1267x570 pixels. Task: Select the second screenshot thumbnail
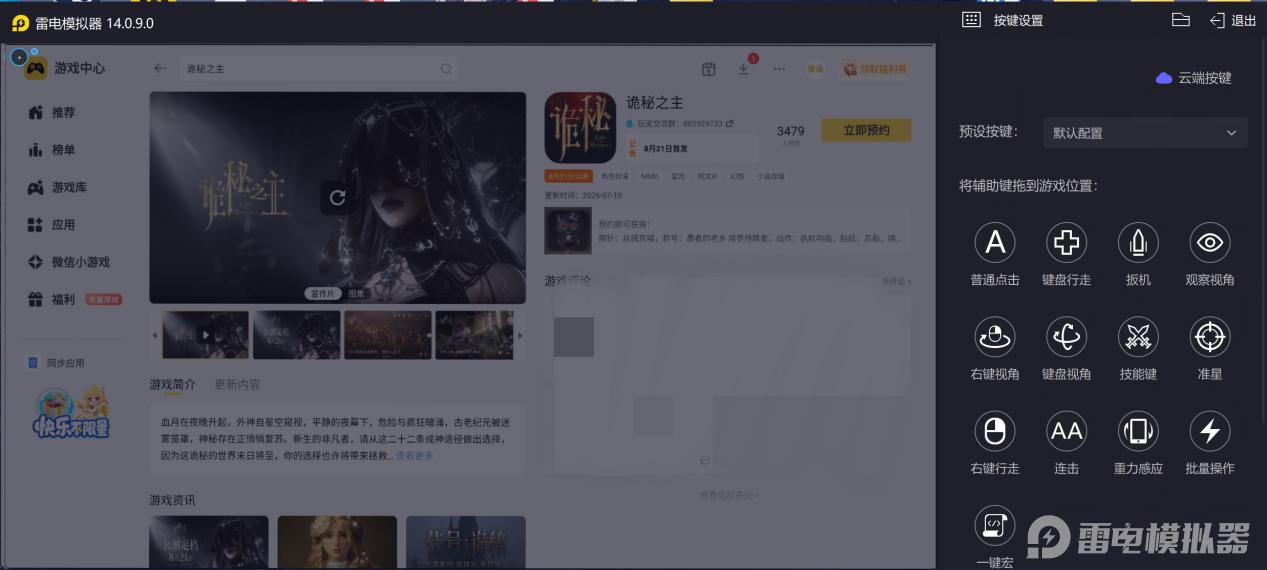pos(297,335)
